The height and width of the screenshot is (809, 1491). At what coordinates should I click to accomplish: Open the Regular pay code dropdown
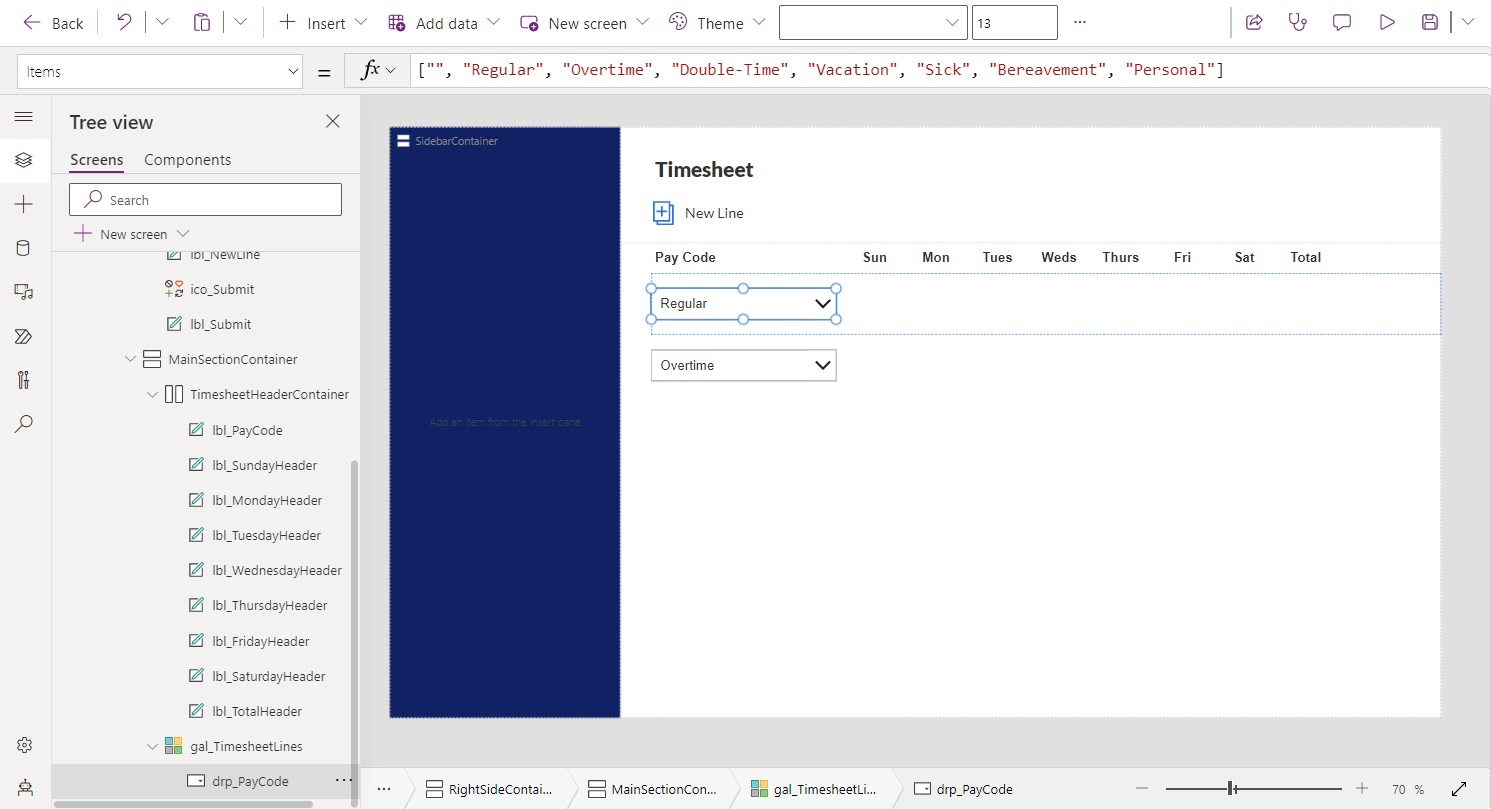click(x=823, y=303)
